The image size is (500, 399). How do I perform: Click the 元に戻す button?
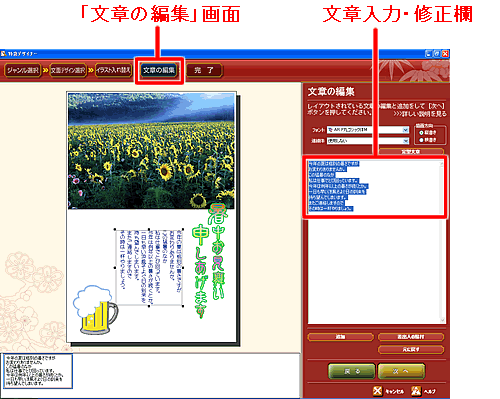point(411,349)
